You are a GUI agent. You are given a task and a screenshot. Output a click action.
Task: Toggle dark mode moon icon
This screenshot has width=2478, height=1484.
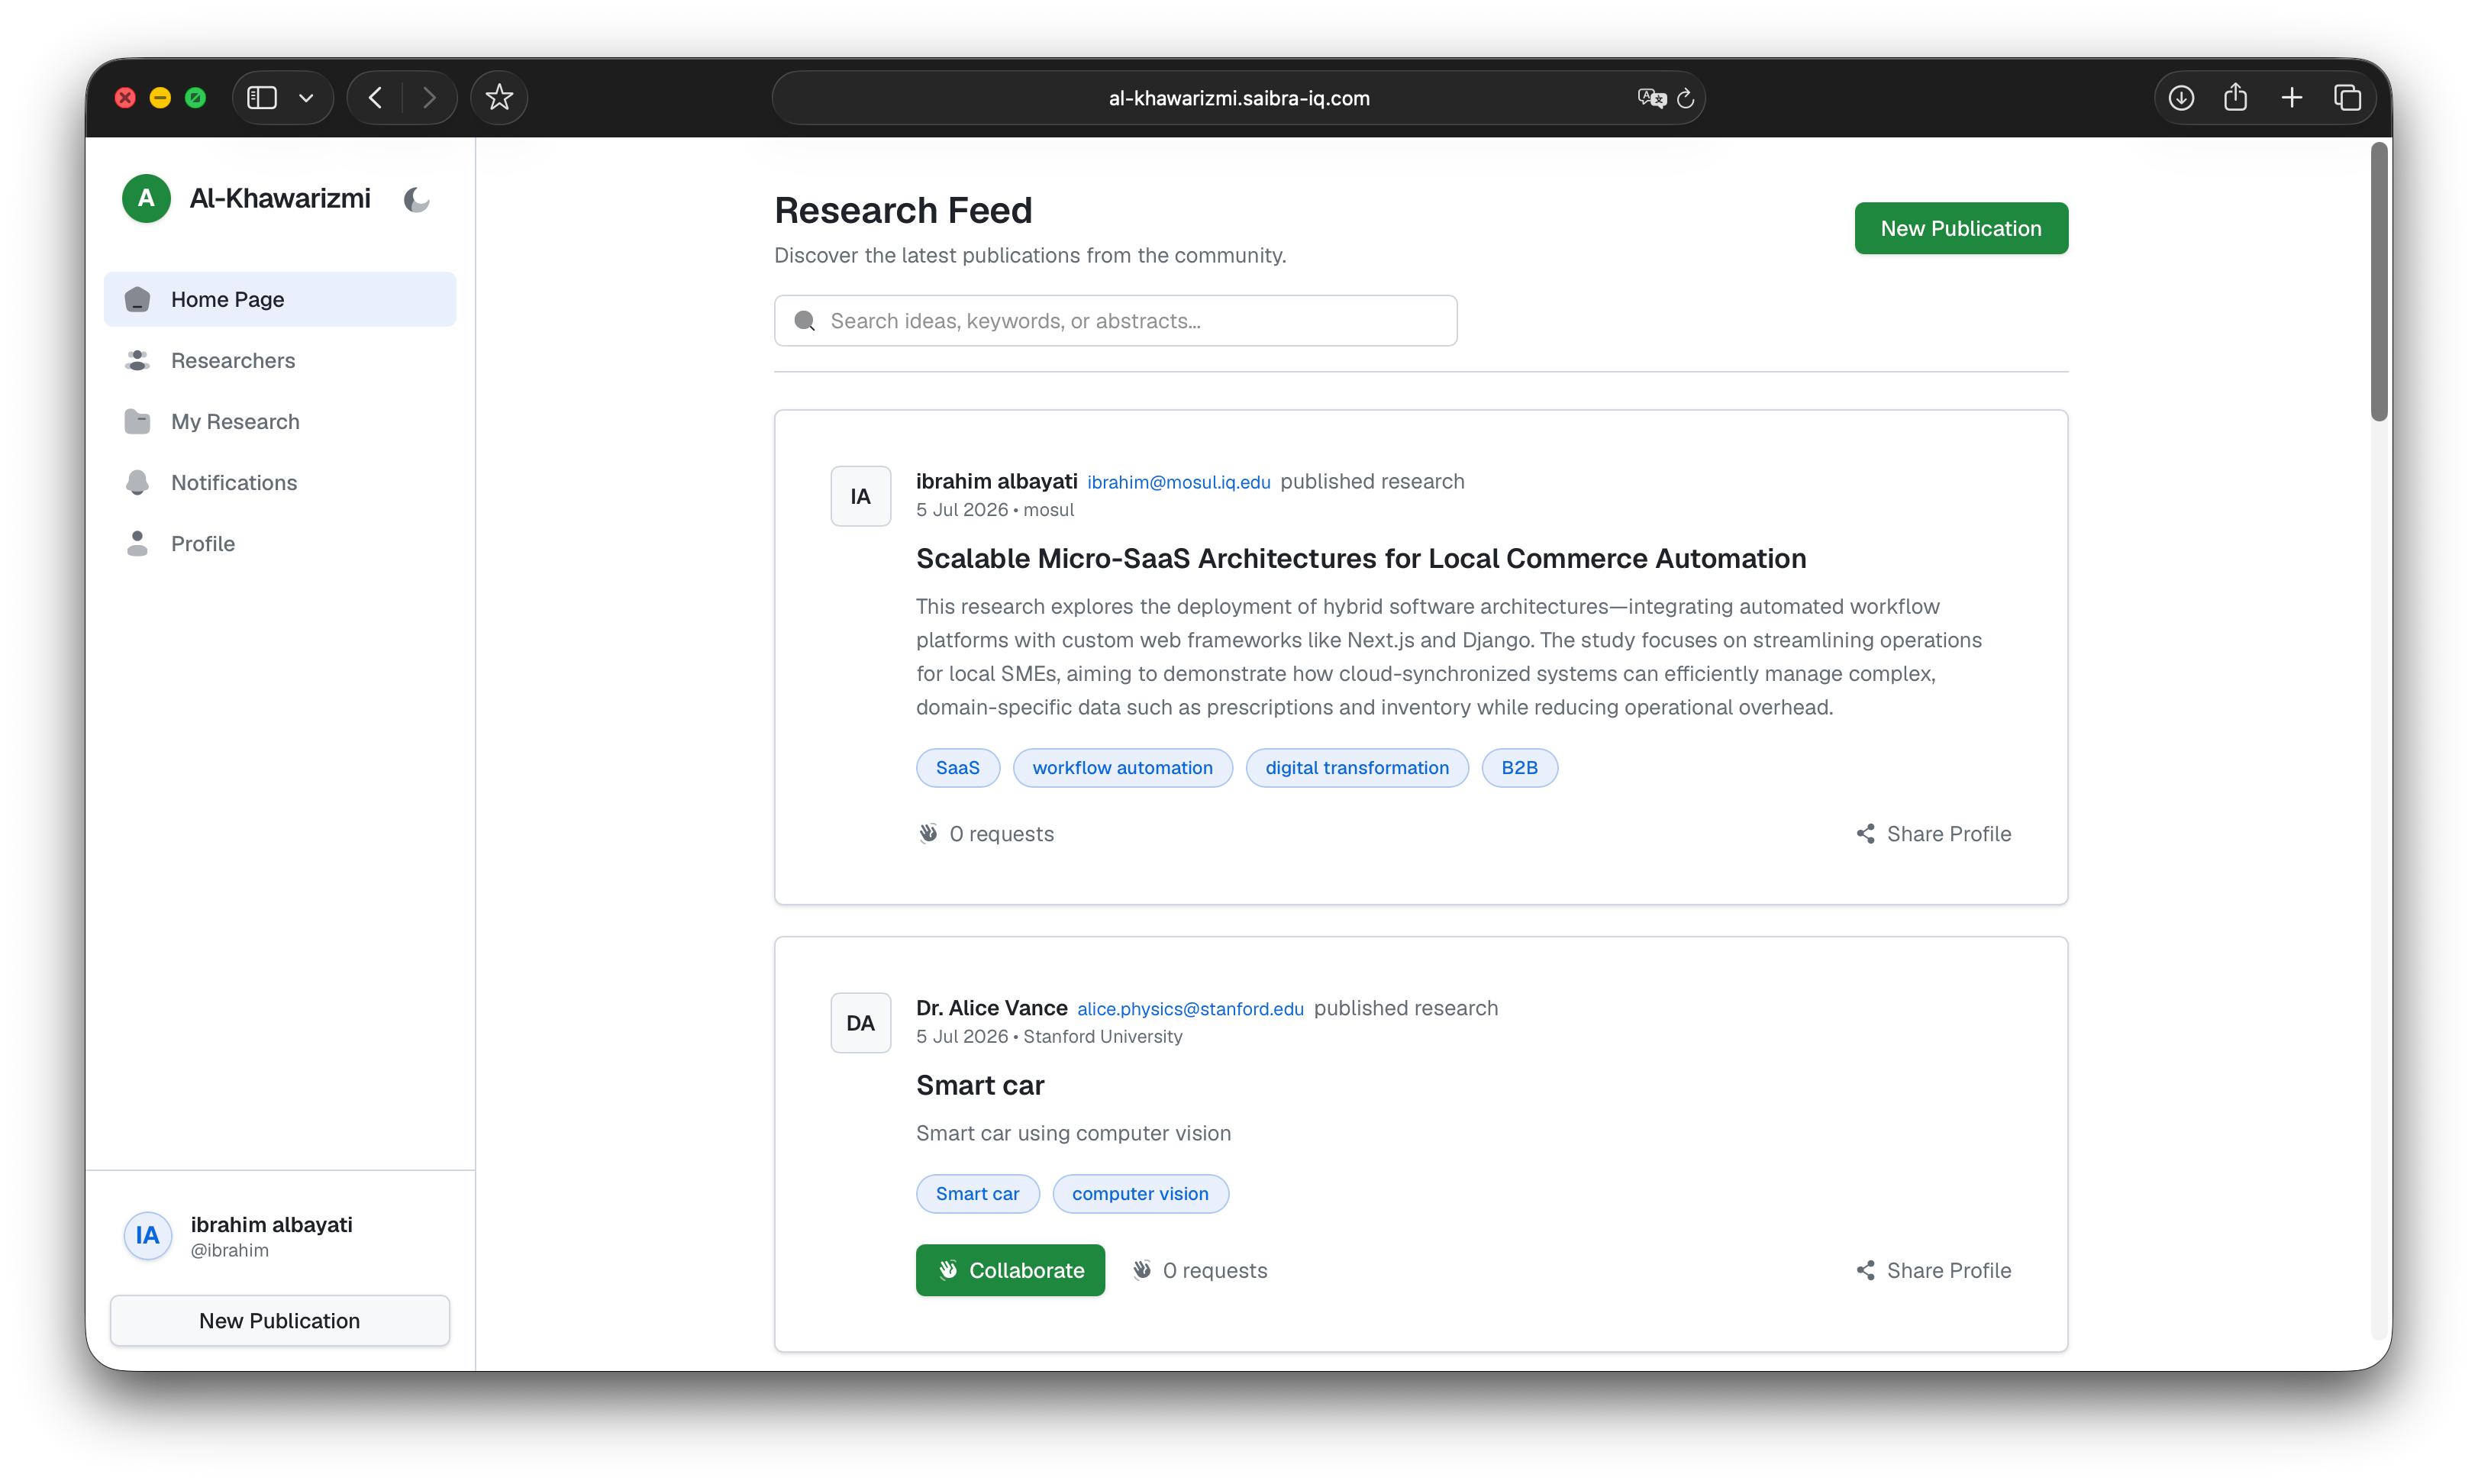click(416, 200)
